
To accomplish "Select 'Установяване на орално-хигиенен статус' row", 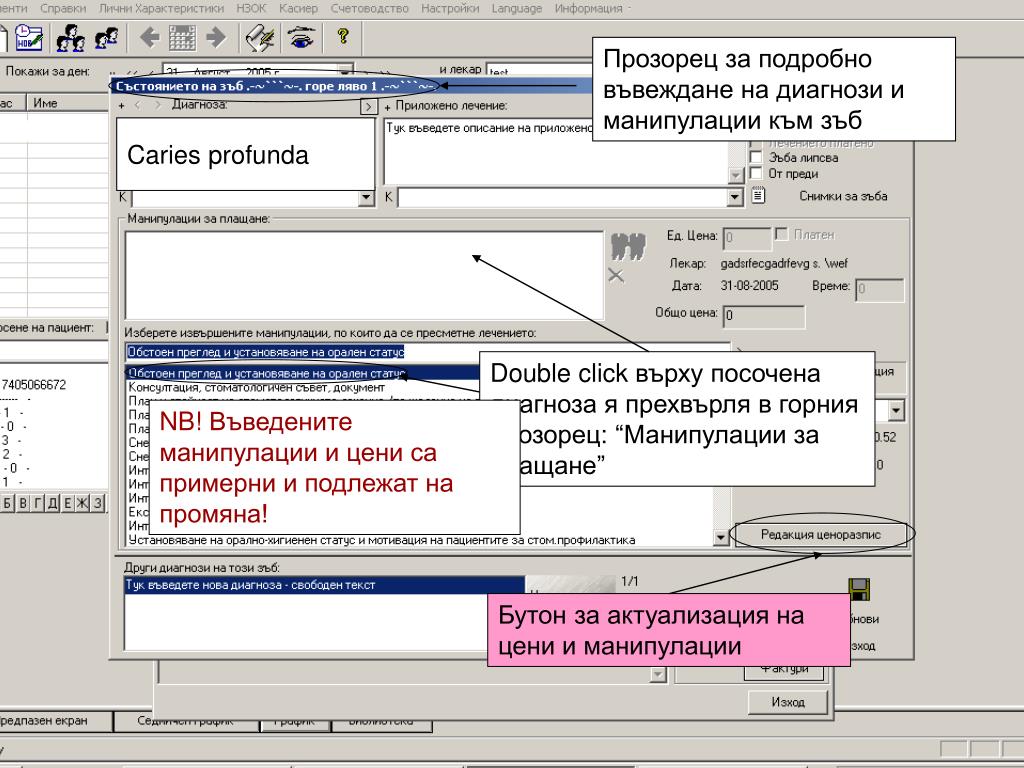I will [x=382, y=540].
